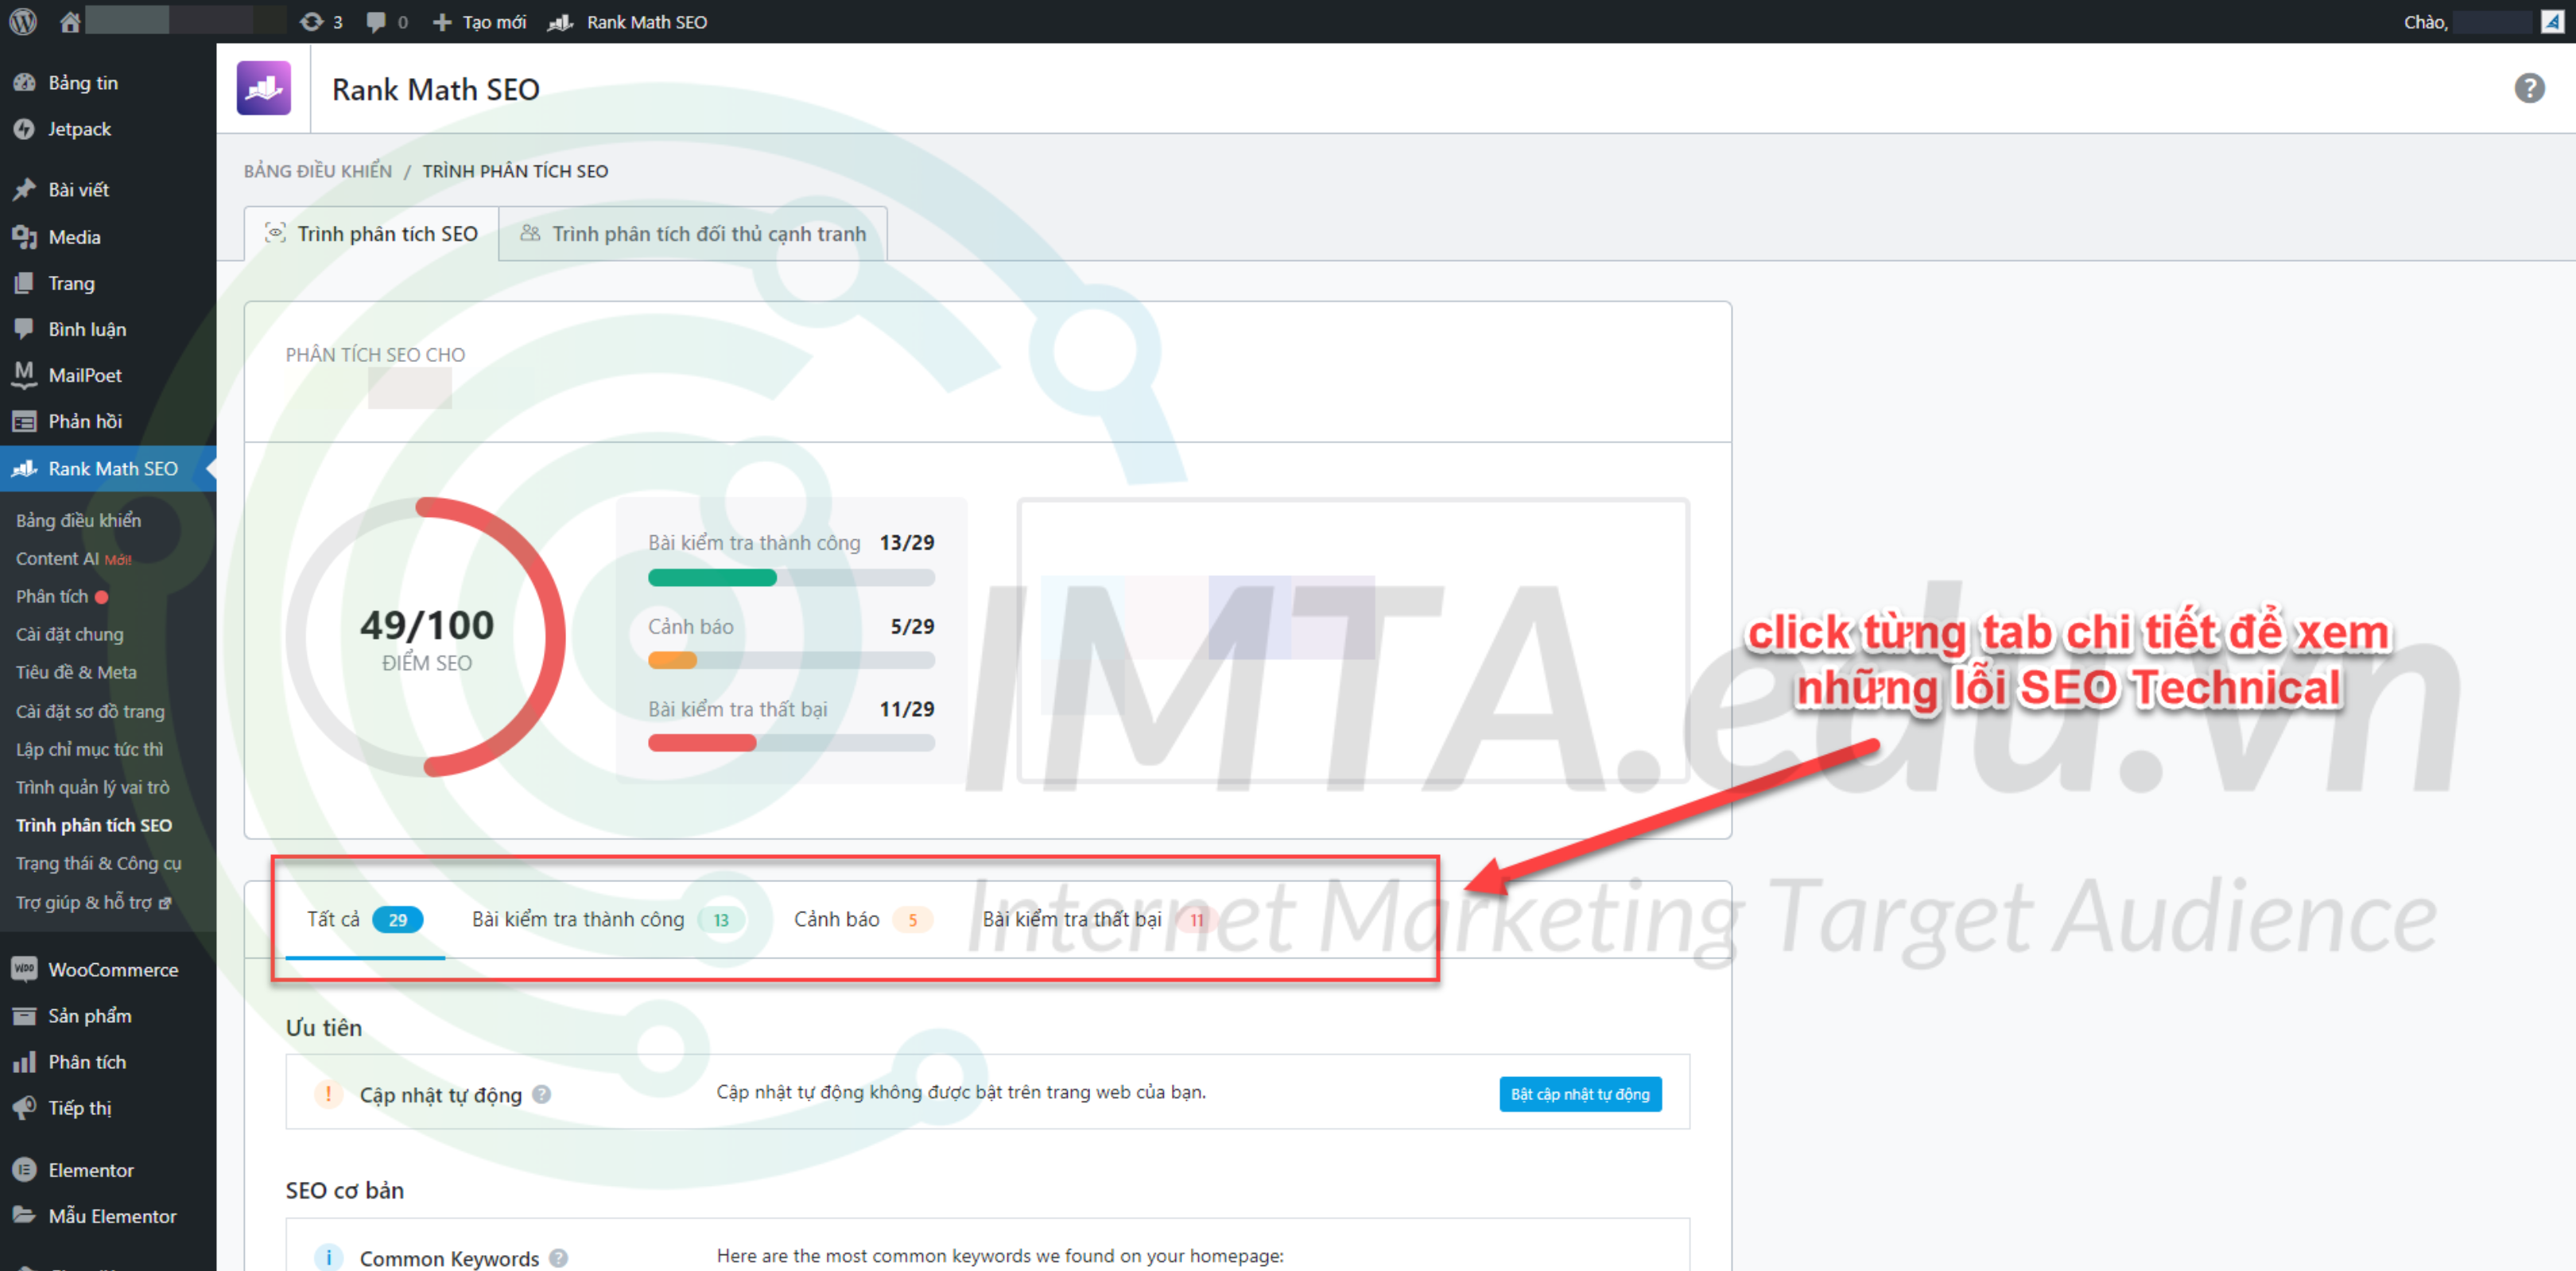
Task: Toggle automatic update checkbox for website
Action: [x=1581, y=1090]
